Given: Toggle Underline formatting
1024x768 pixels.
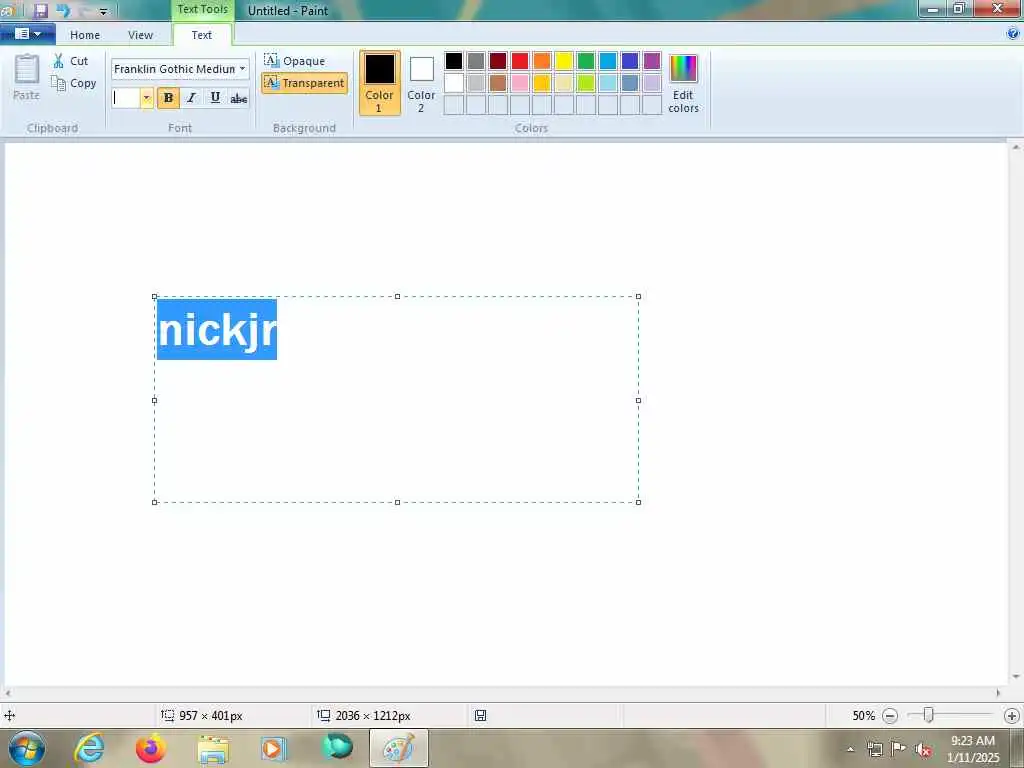Looking at the screenshot, I should click(x=215, y=98).
